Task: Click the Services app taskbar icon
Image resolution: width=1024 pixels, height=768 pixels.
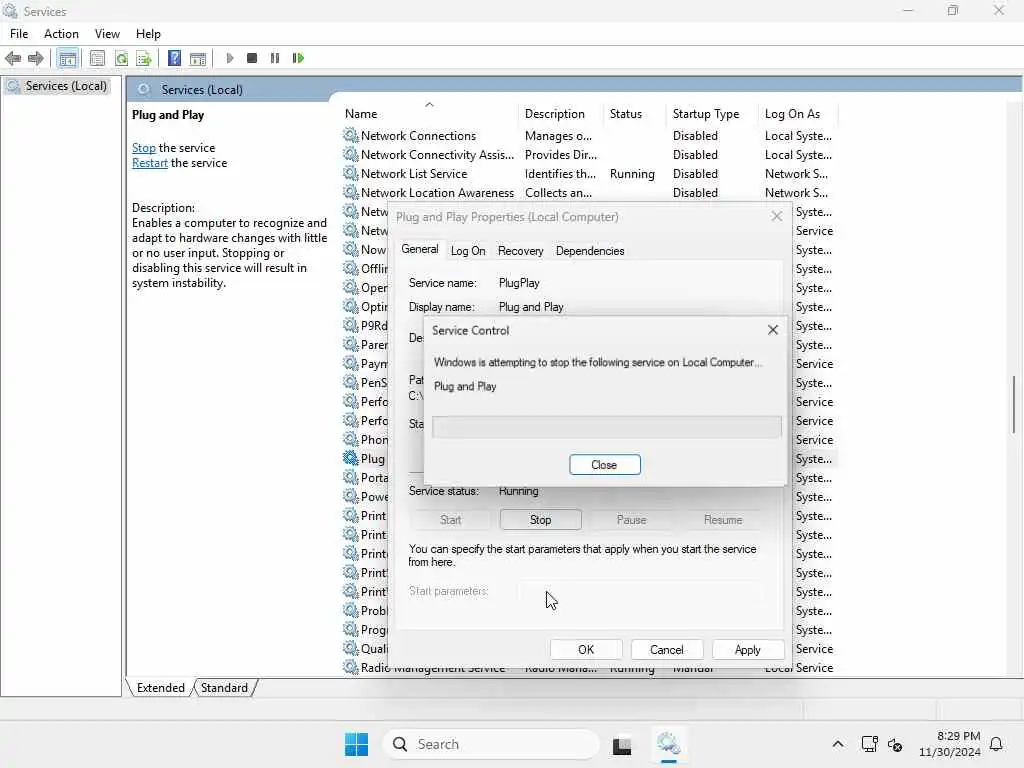Action: click(669, 744)
